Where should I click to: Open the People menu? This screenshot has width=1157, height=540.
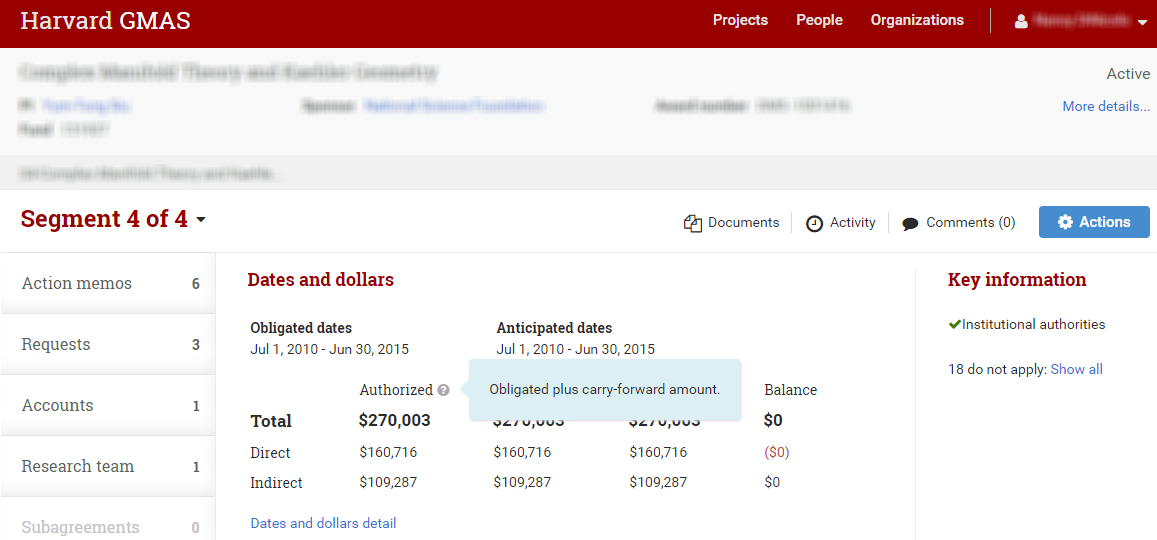(x=819, y=21)
